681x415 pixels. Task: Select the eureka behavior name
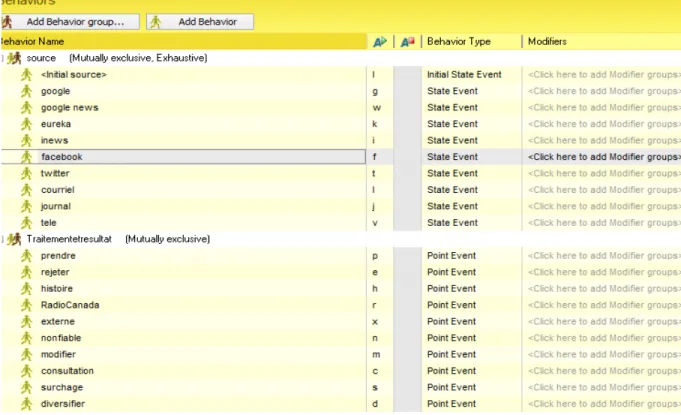click(x=56, y=124)
